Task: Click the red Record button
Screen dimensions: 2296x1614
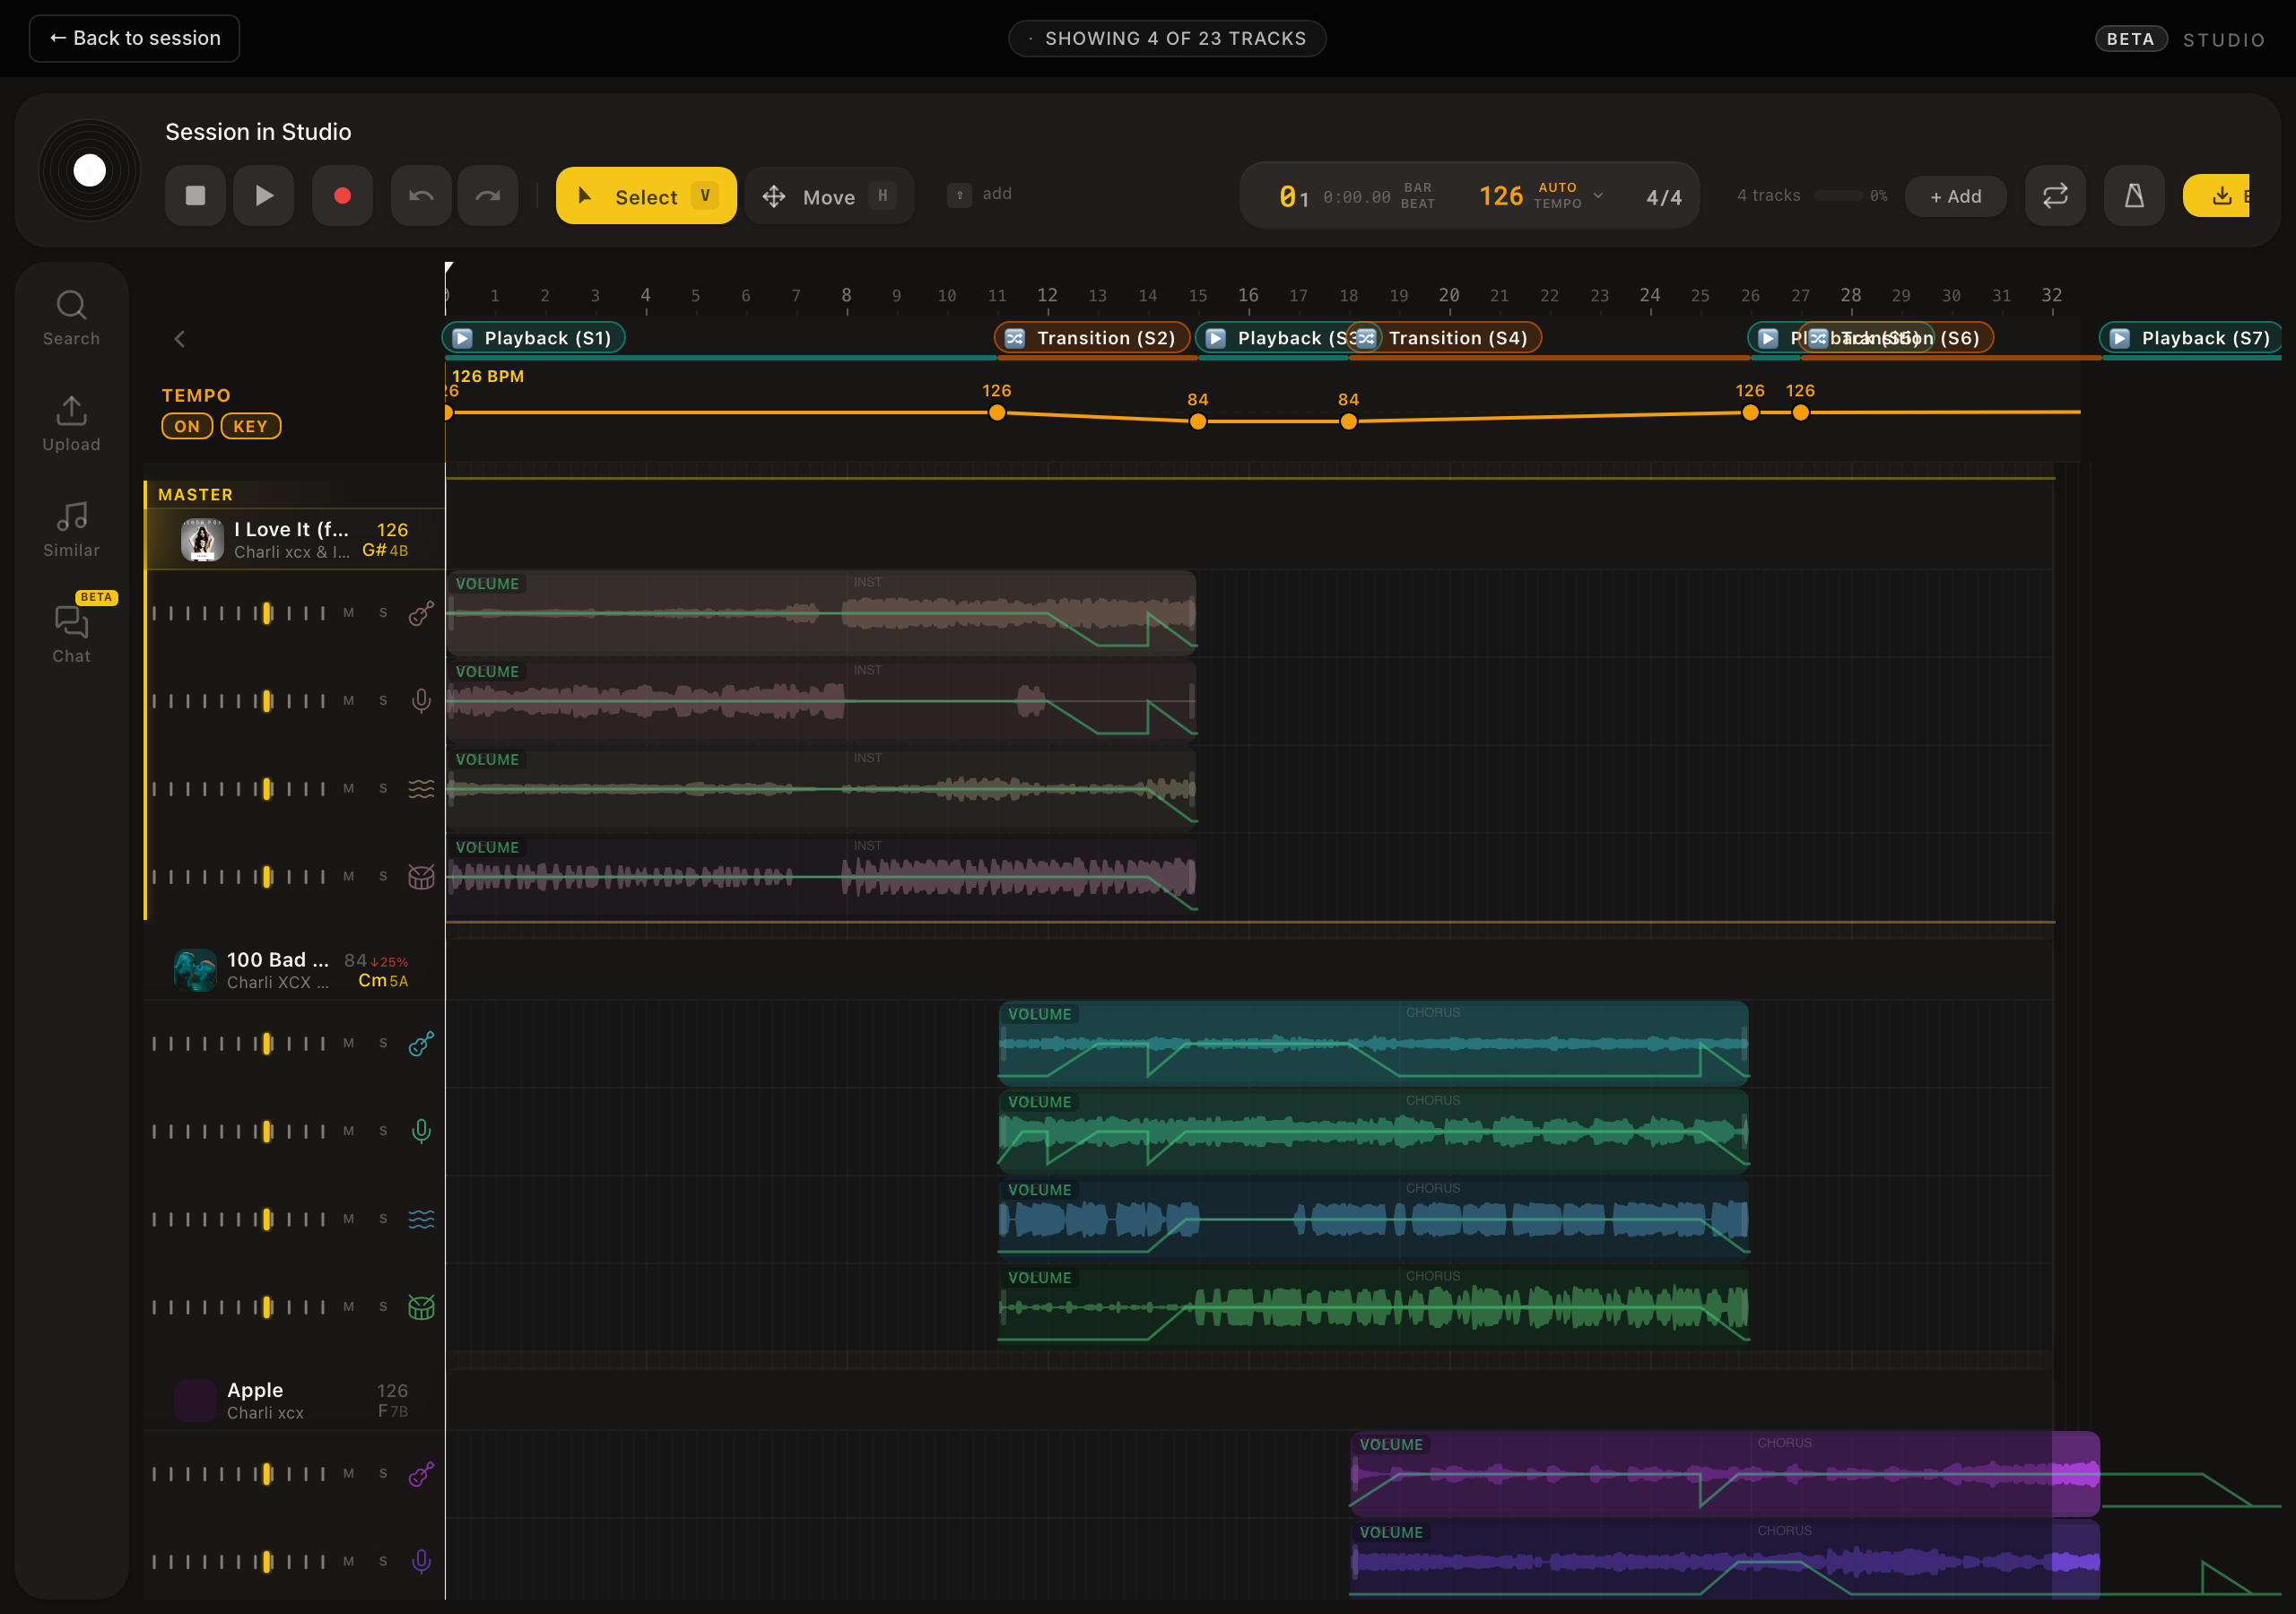Action: pyautogui.click(x=342, y=195)
